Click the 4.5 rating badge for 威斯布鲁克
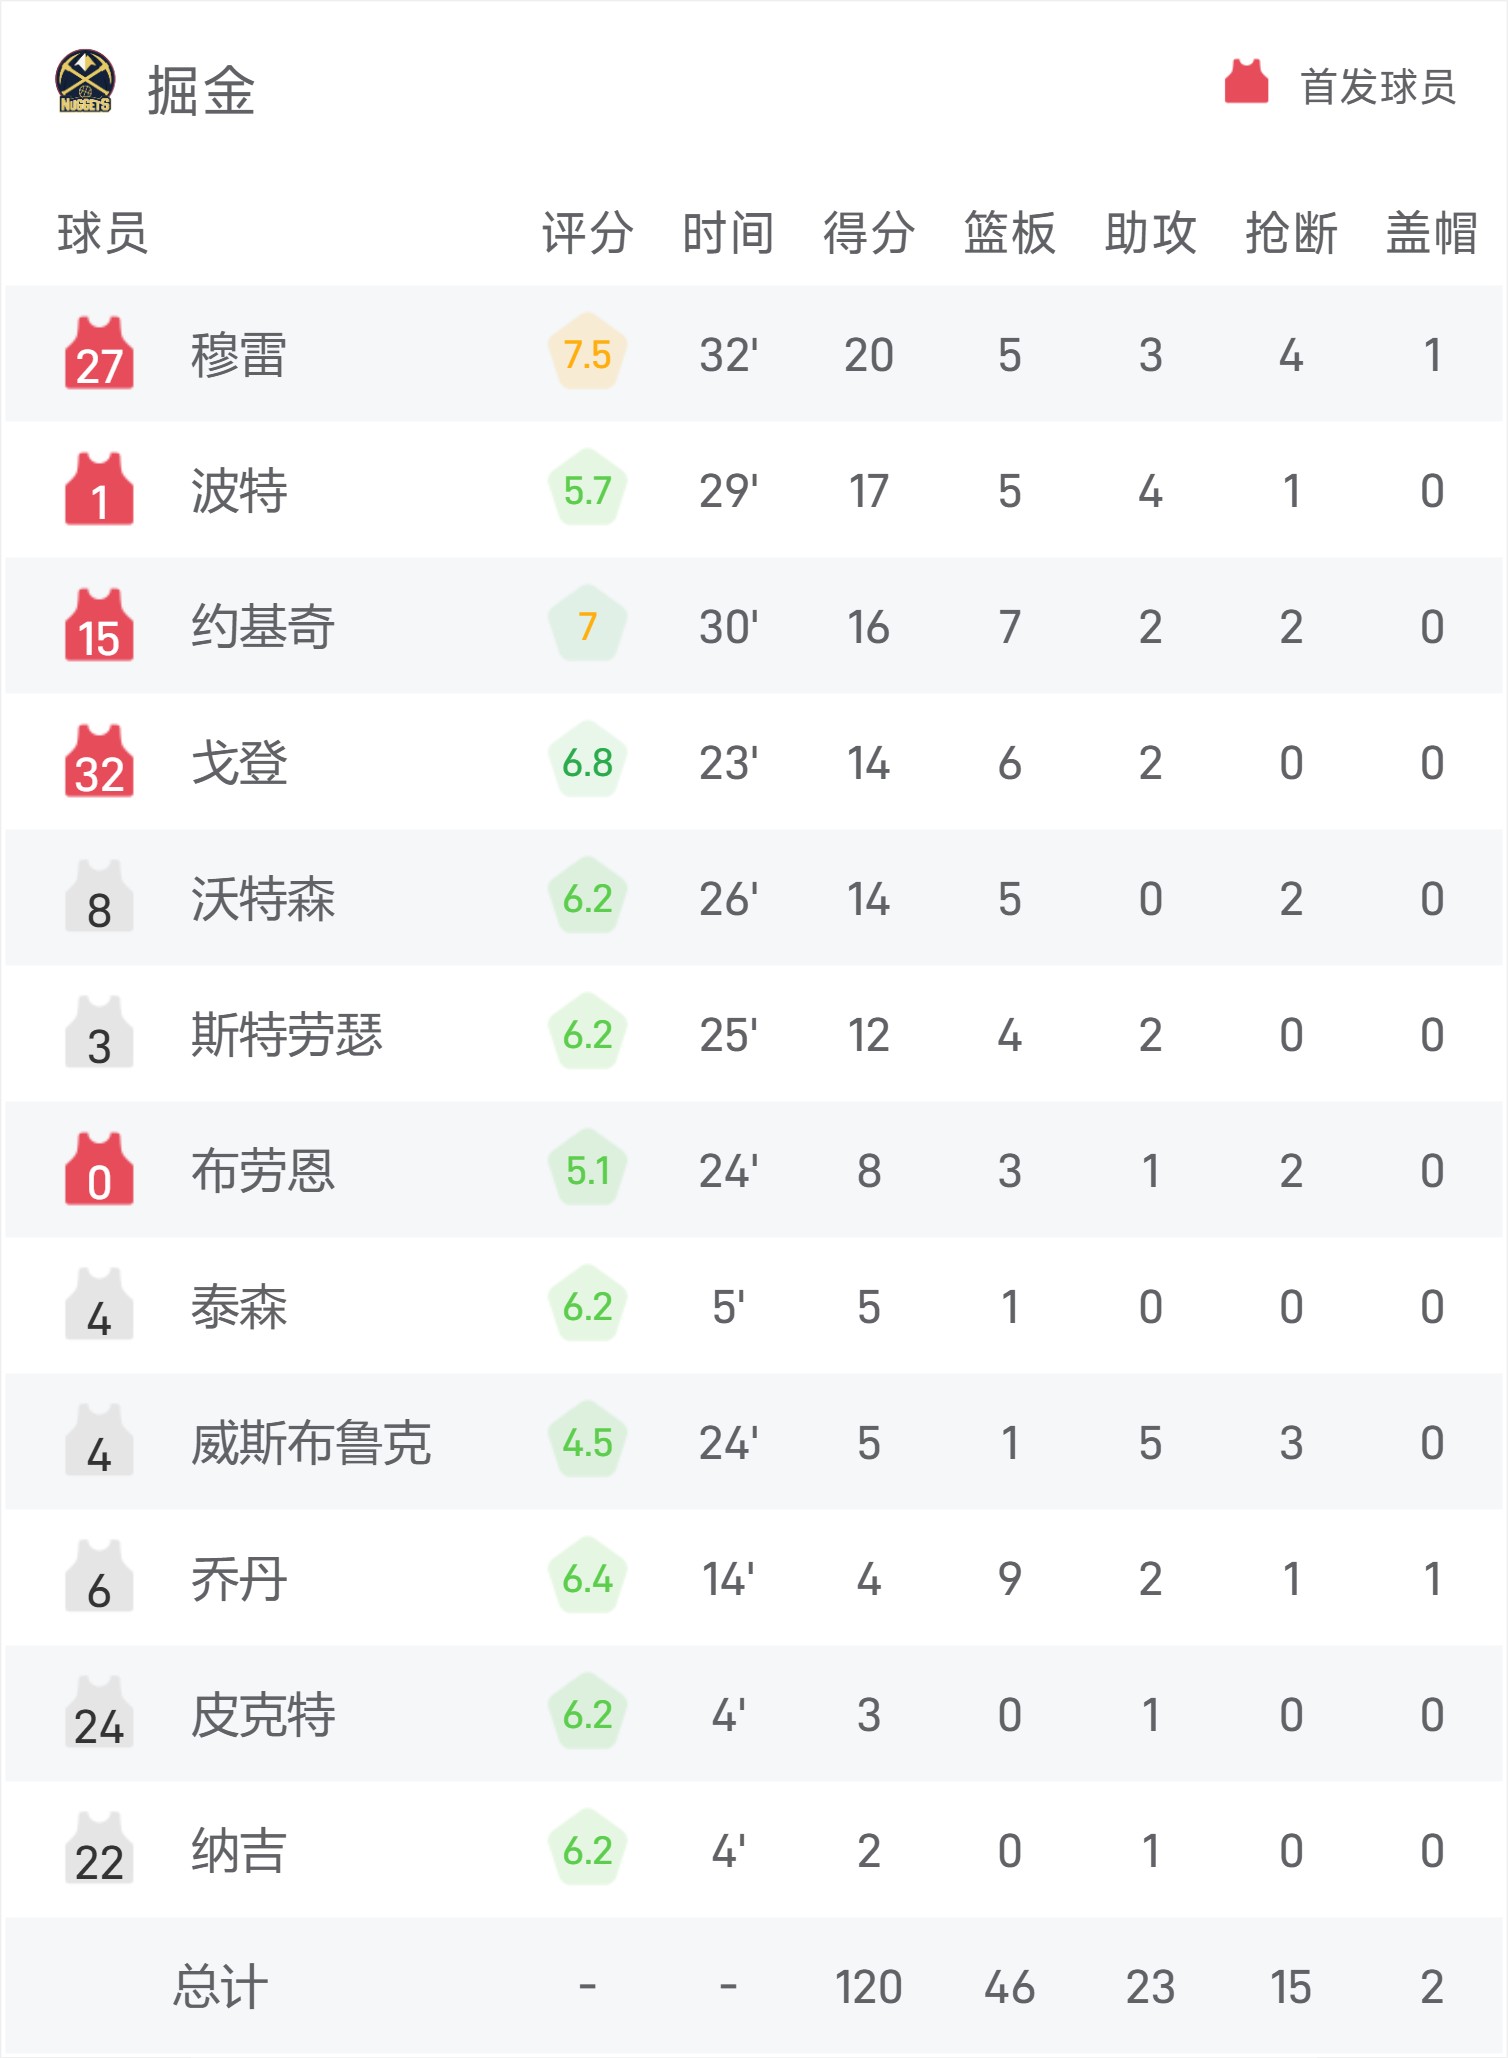The image size is (1508, 2058). pos(587,1442)
